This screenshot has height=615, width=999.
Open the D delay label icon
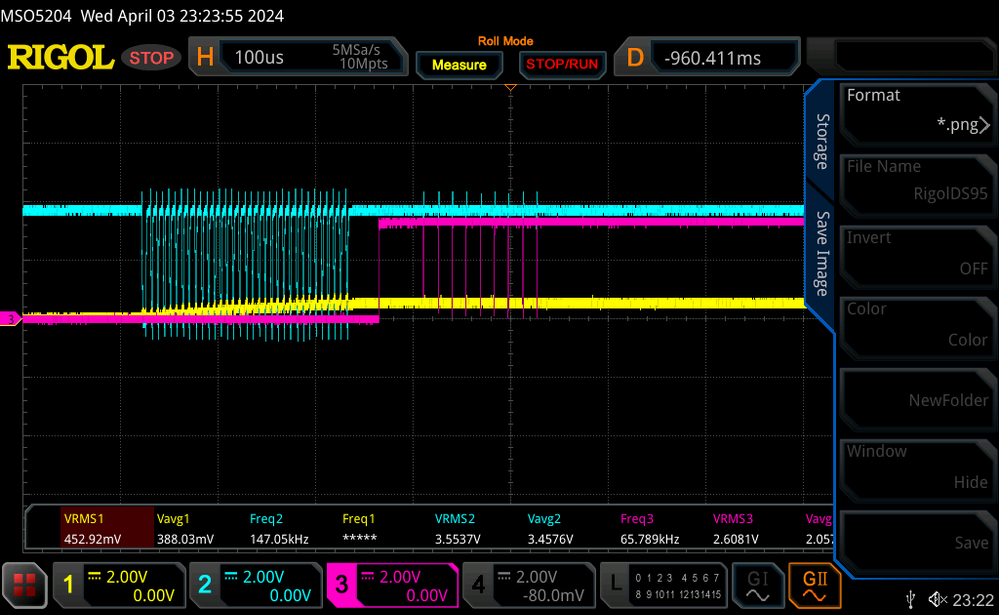pyautogui.click(x=635, y=58)
